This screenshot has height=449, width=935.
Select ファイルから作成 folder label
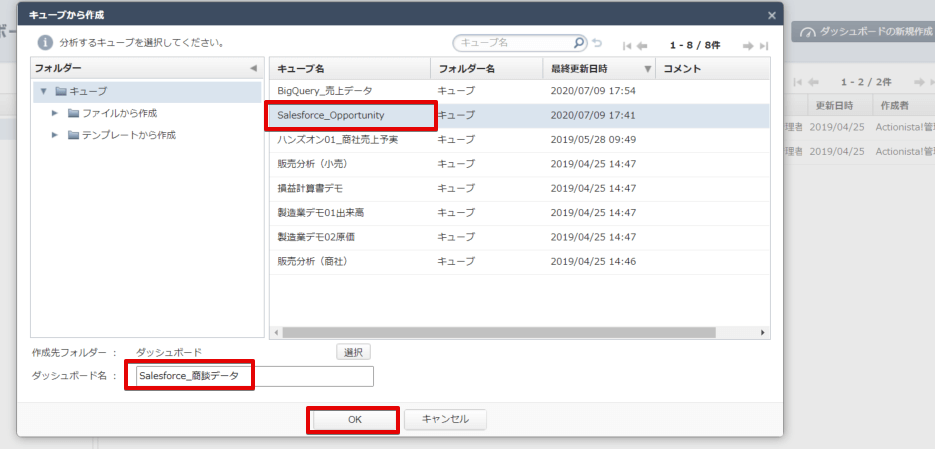[120, 113]
